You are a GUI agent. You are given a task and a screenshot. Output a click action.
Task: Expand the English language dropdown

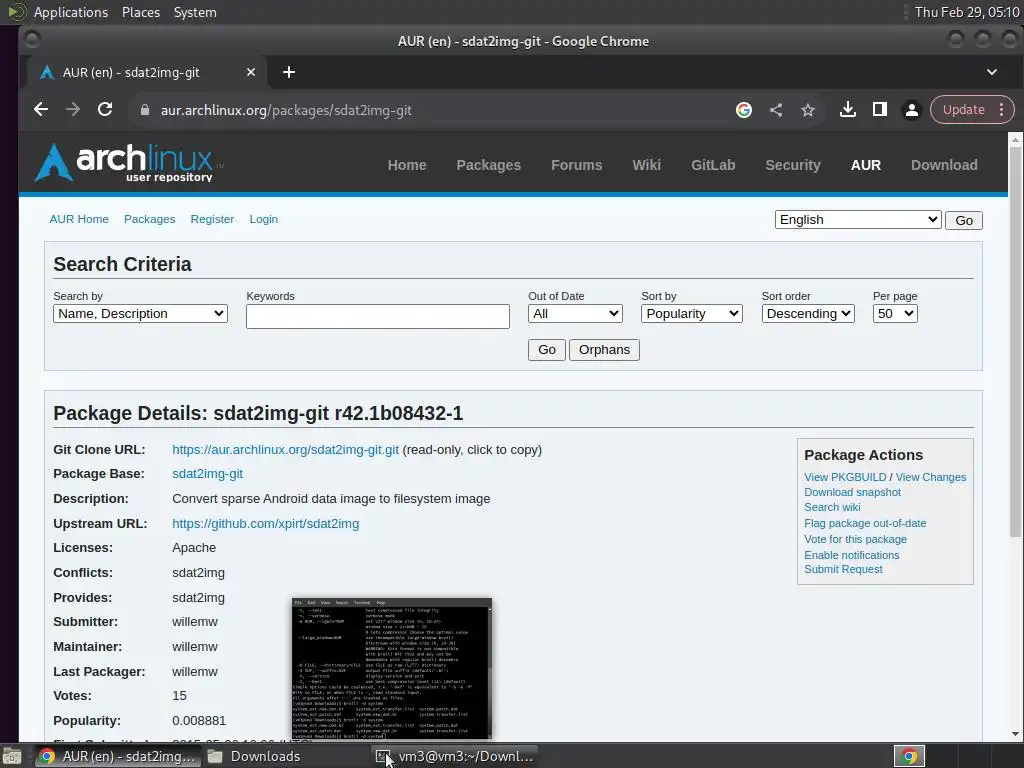coord(857,219)
